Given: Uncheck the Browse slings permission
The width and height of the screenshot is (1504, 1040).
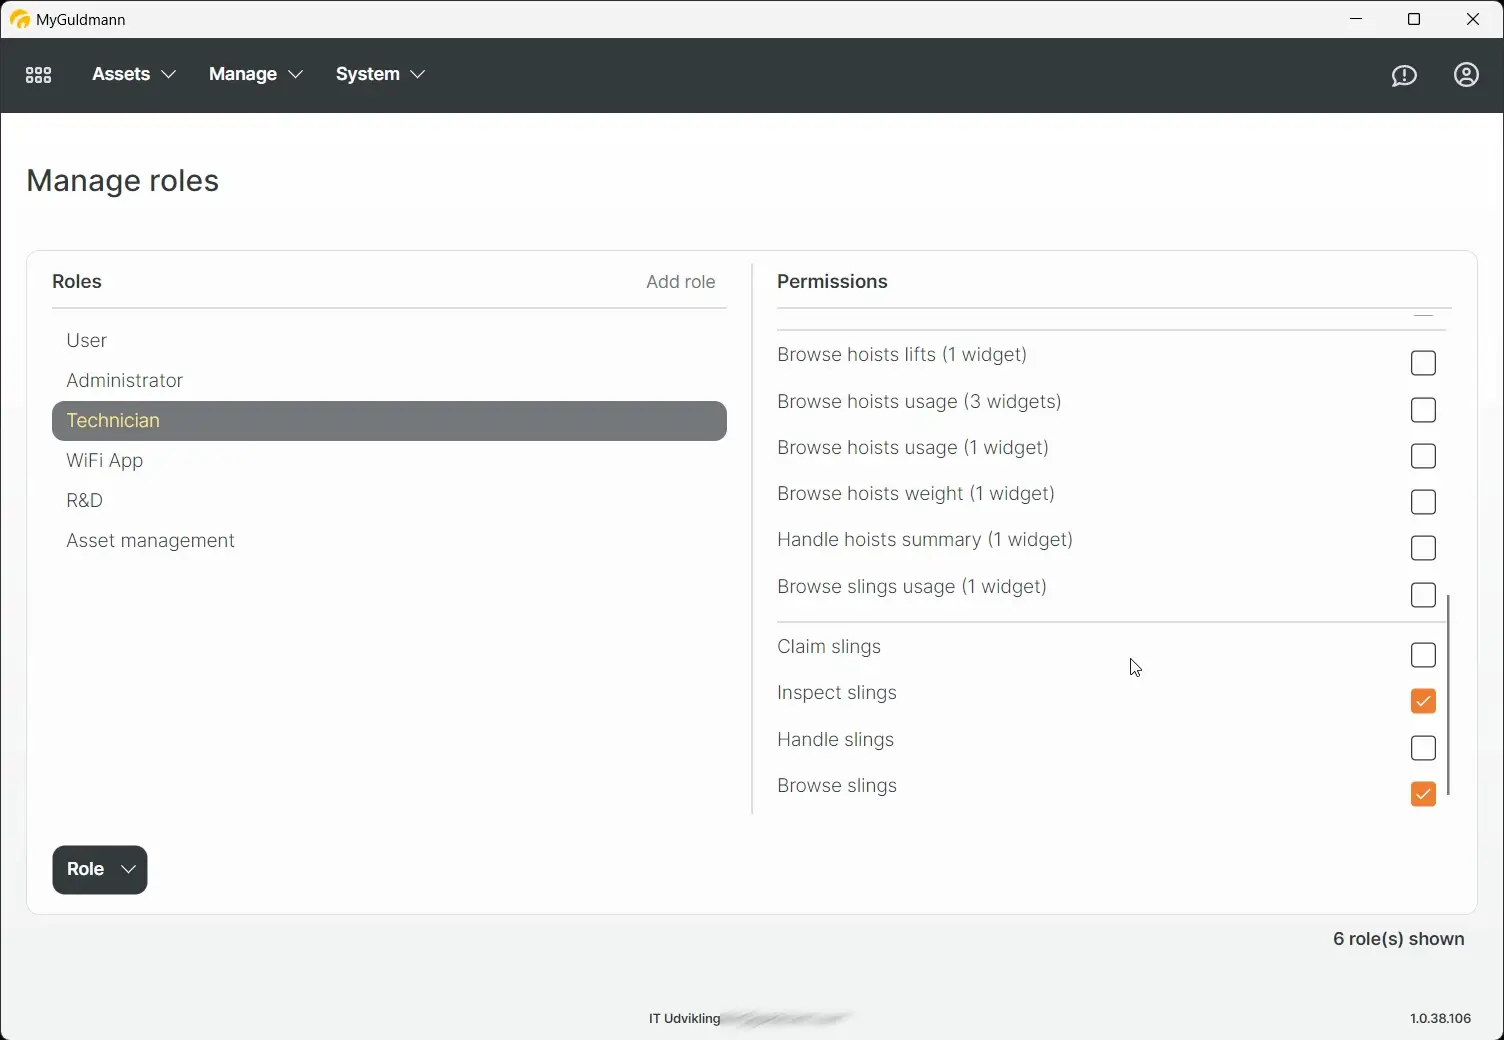Looking at the screenshot, I should 1422,794.
